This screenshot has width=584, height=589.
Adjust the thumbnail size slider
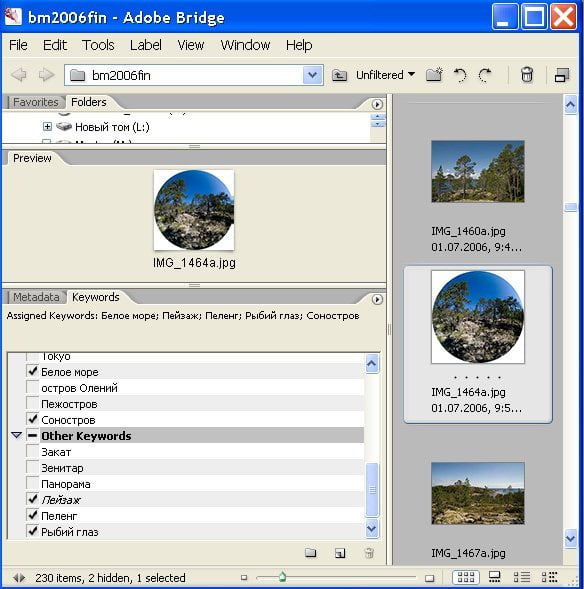click(282, 577)
